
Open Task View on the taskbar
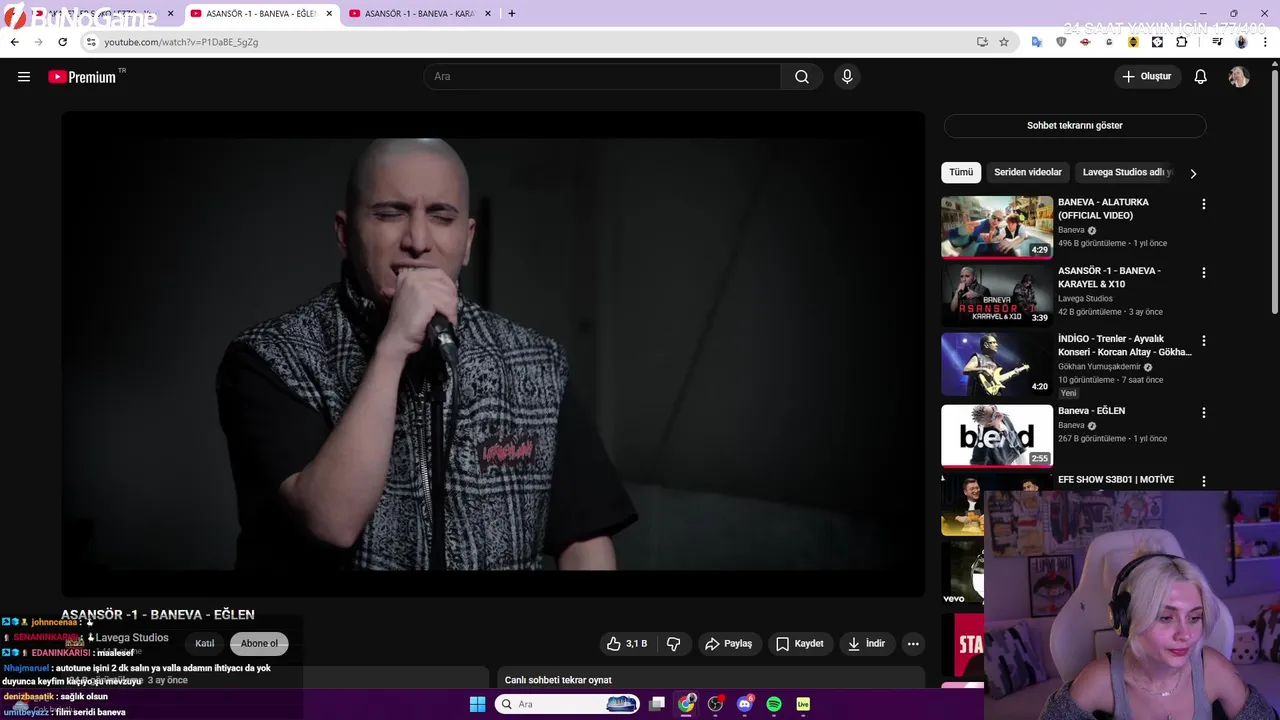click(x=657, y=704)
